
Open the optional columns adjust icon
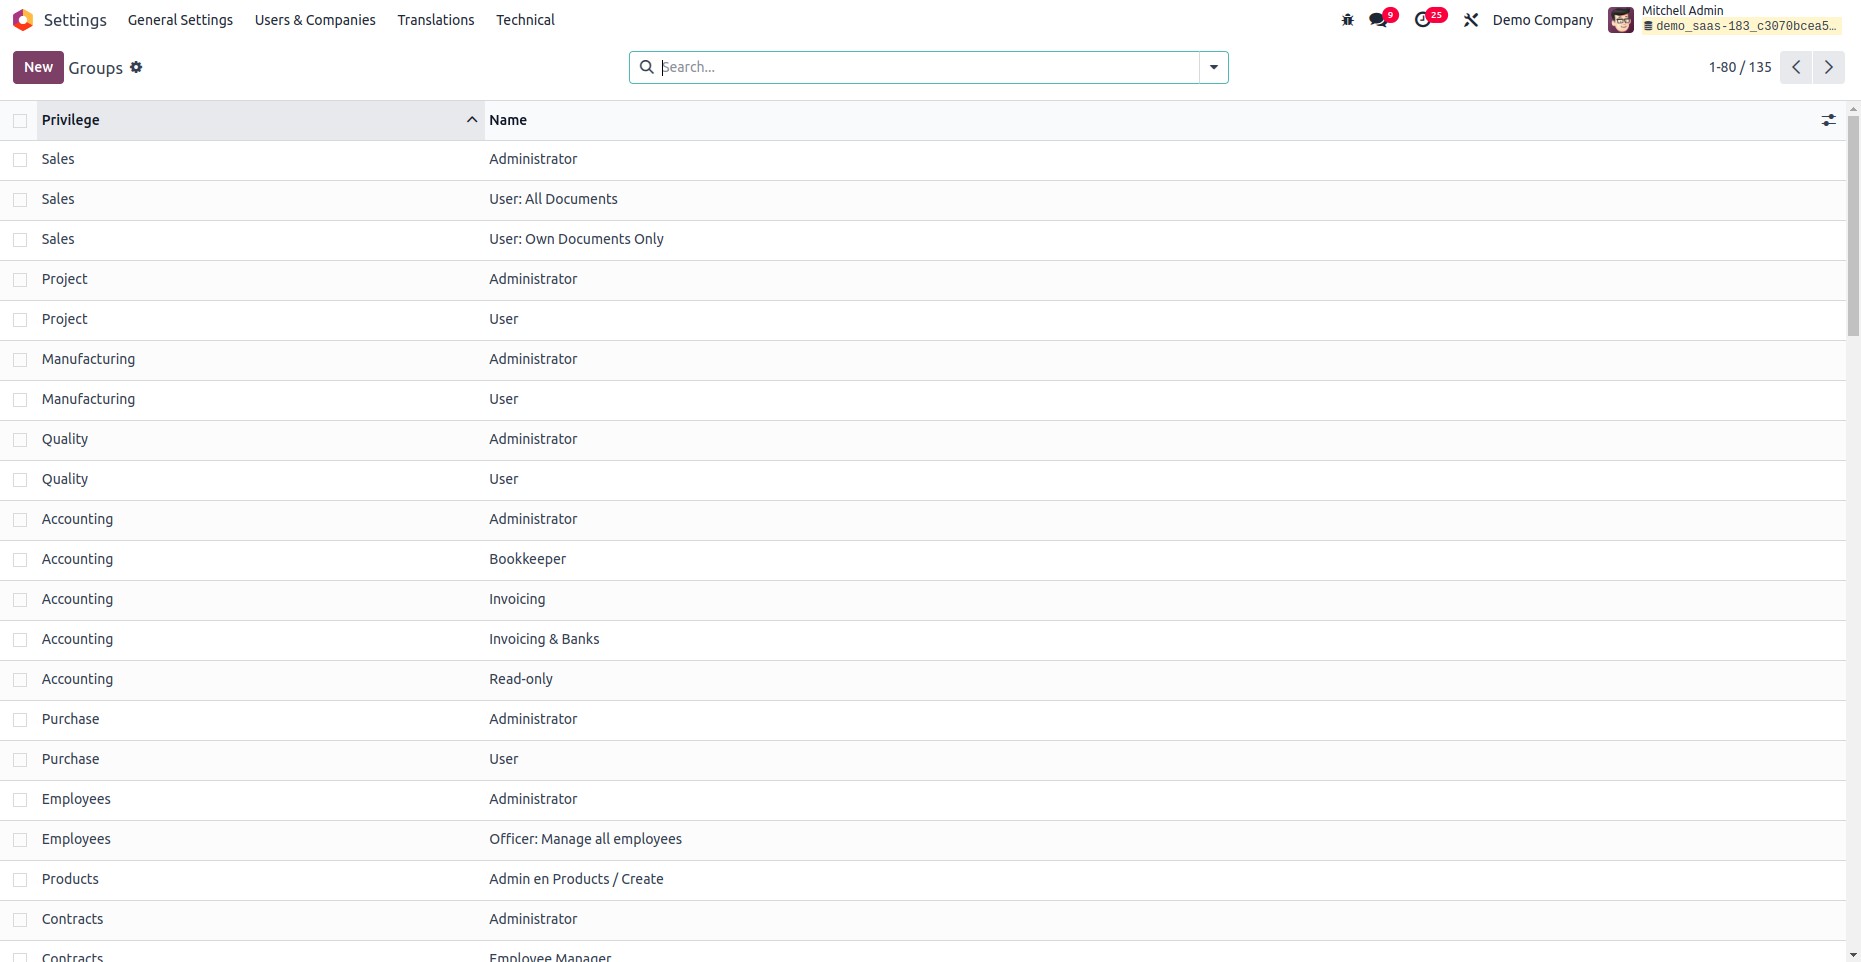[1828, 120]
